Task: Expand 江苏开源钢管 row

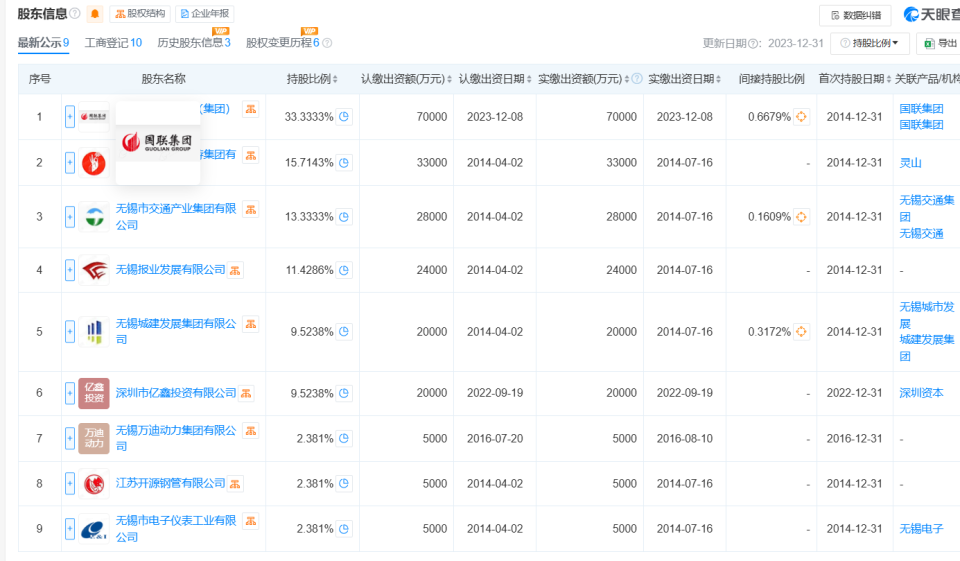Action: click(x=70, y=484)
